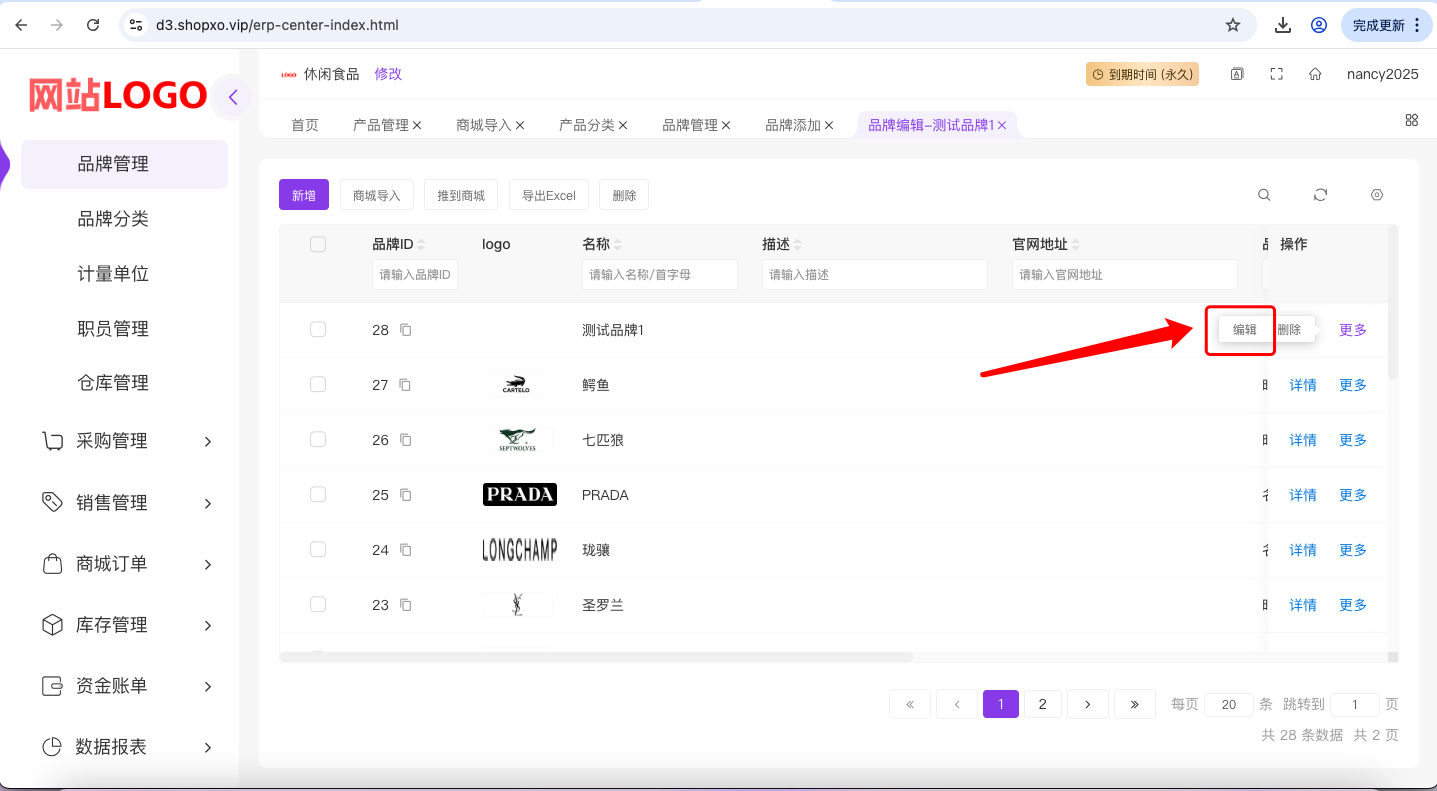Sort the table by 品牌ID
The width and height of the screenshot is (1437, 791).
421,245
